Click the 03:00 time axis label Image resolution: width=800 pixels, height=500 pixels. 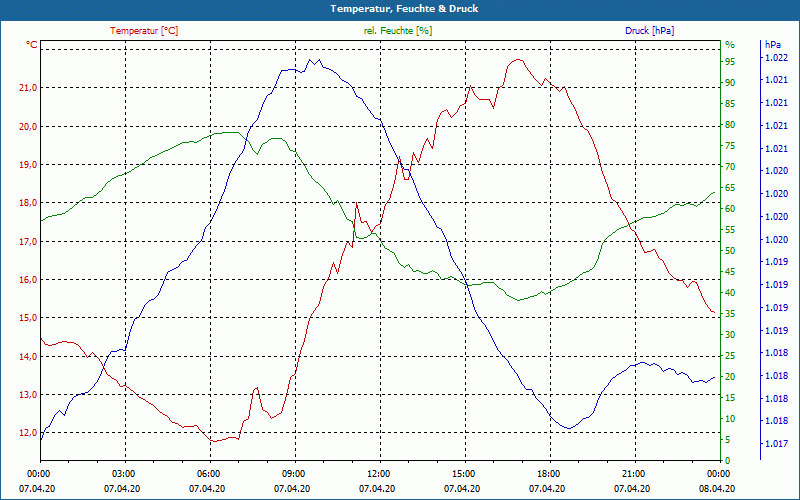(122, 473)
